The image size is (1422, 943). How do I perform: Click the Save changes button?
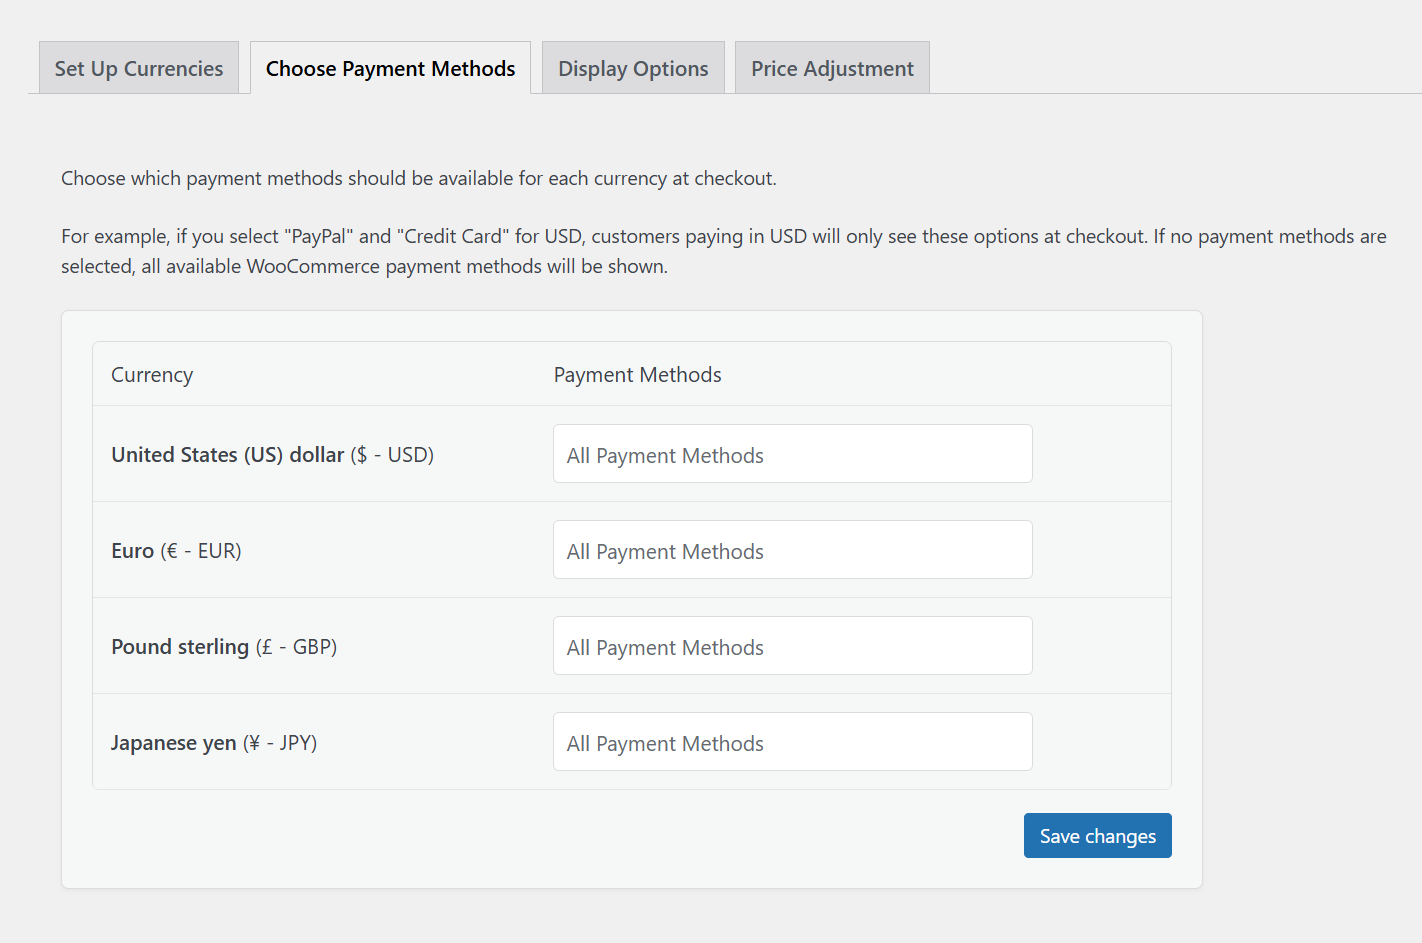(1097, 835)
